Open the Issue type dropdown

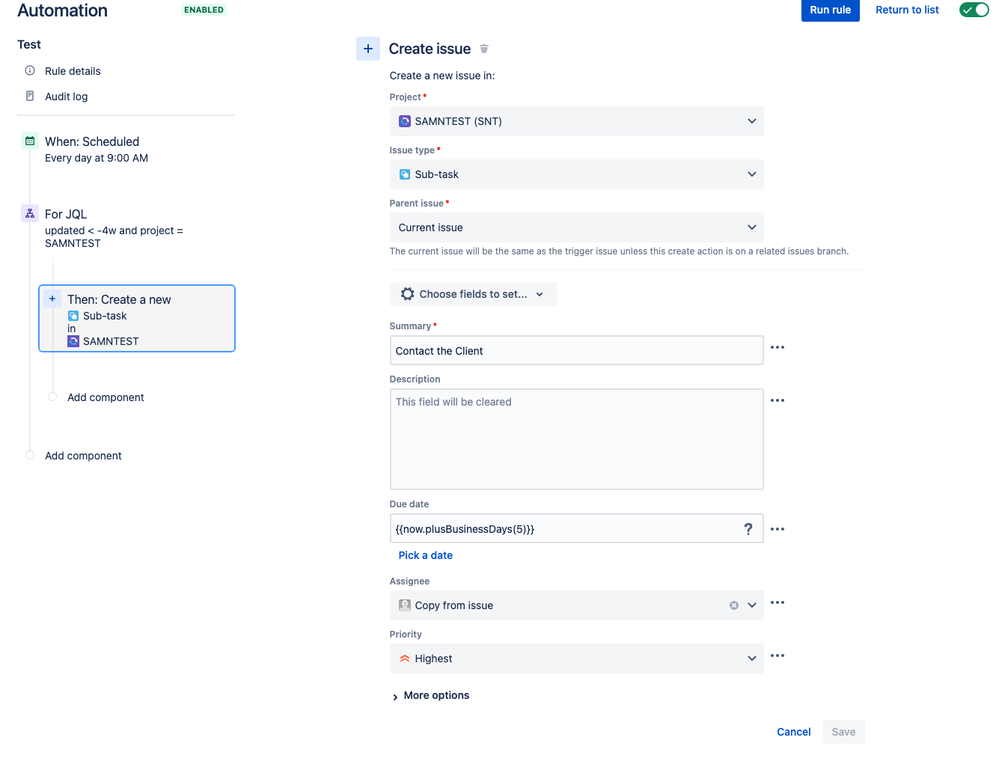(576, 174)
